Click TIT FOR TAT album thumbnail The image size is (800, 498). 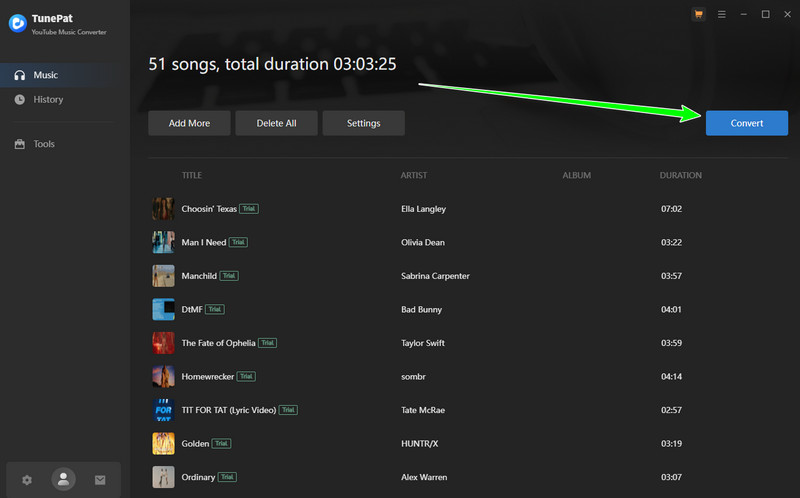[x=163, y=410]
